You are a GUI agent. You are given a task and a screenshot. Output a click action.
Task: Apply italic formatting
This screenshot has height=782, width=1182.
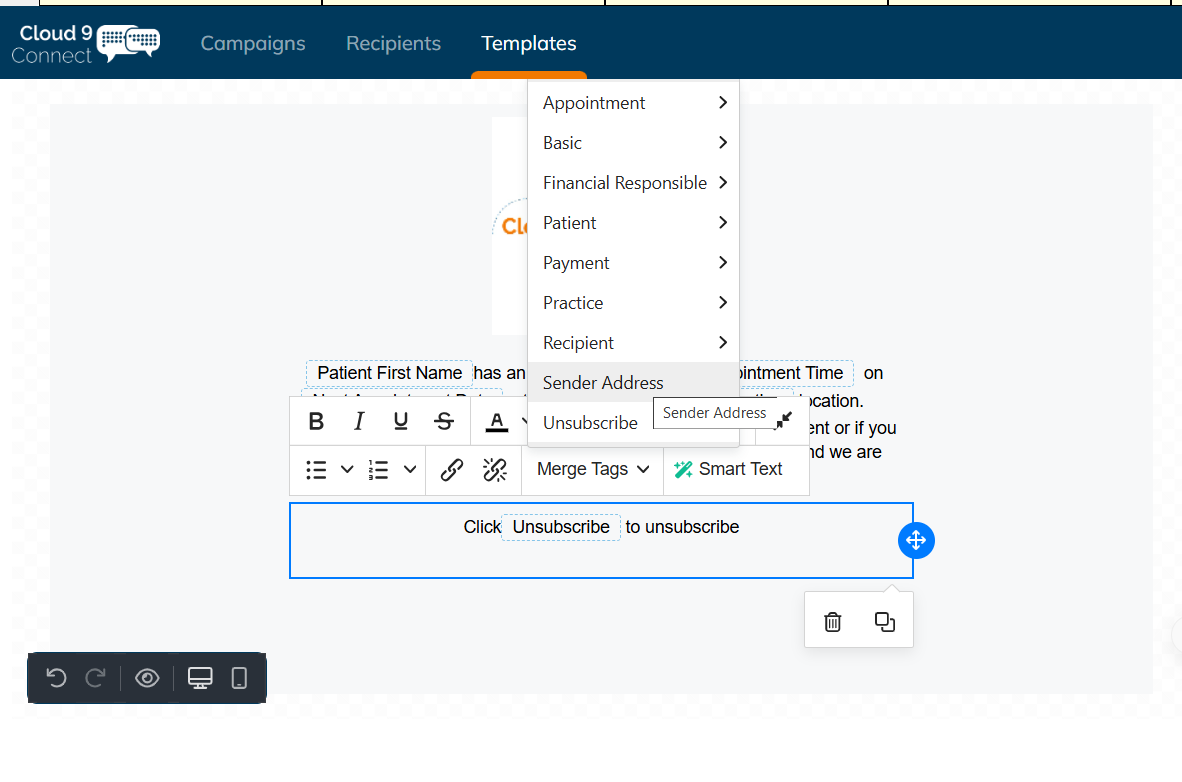tap(358, 421)
